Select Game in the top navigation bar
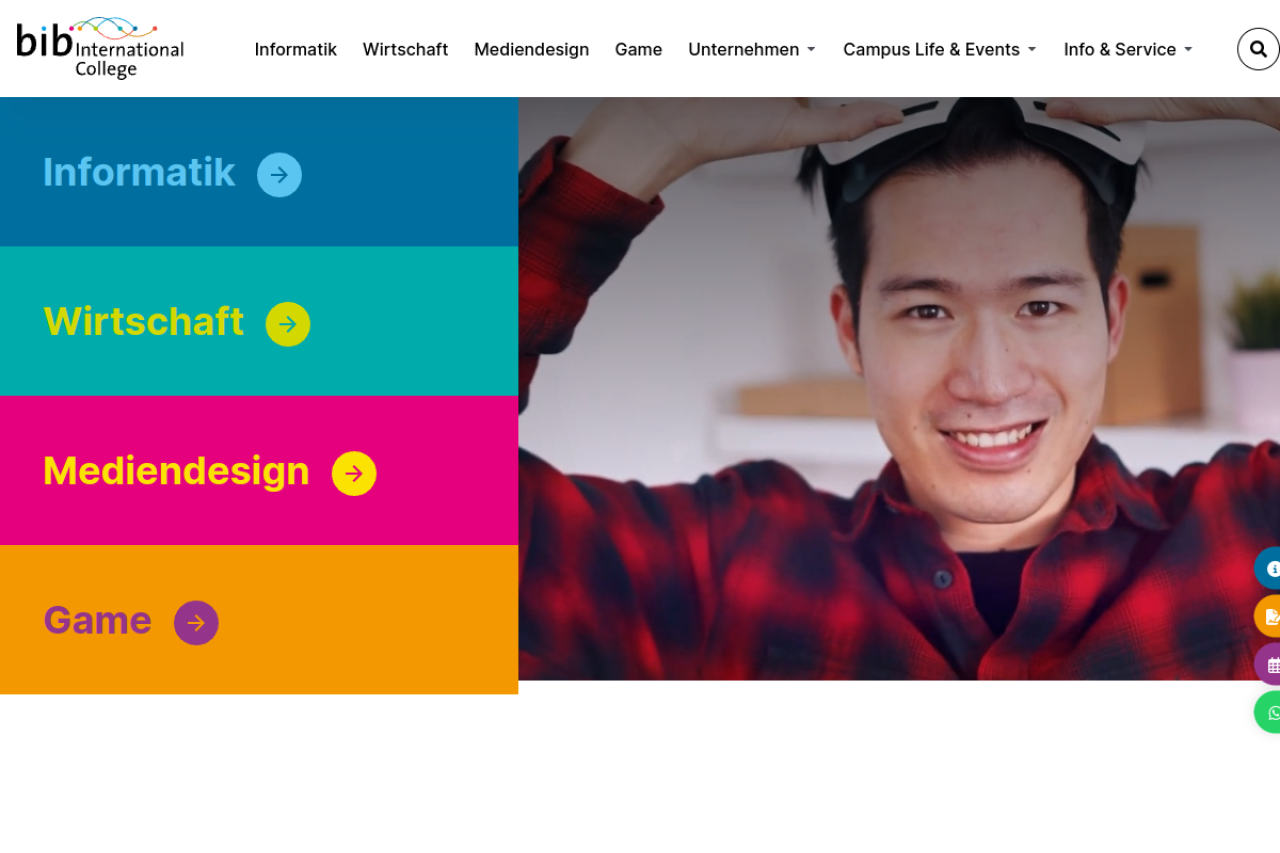 [x=638, y=49]
